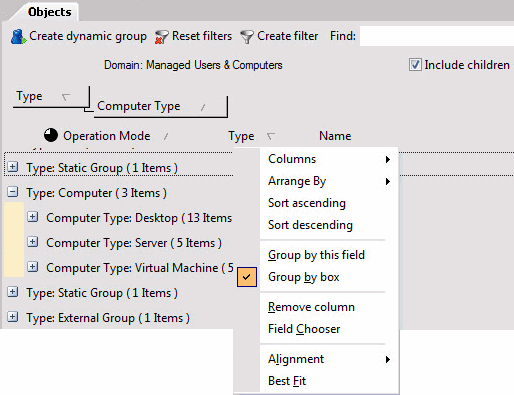Click the sort arrow in Computer Type group box

point(203,107)
